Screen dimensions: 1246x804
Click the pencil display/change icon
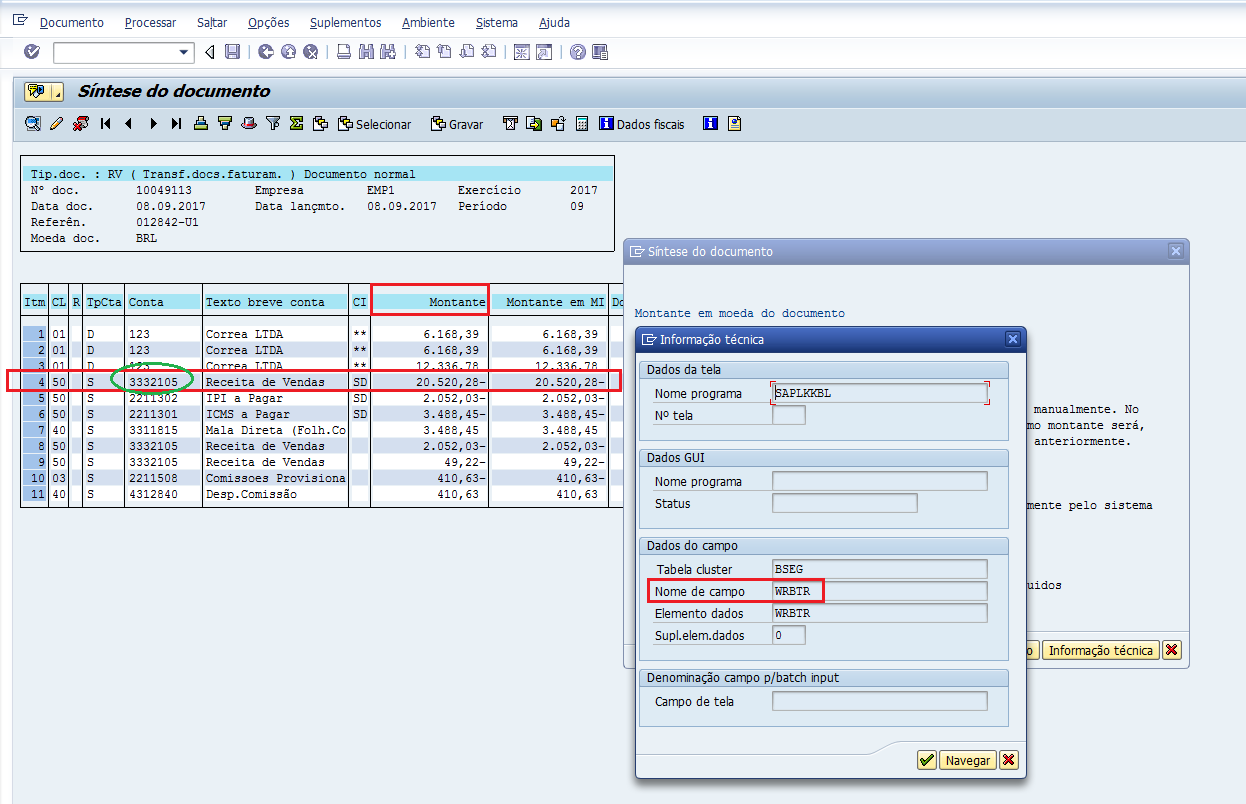coord(56,124)
